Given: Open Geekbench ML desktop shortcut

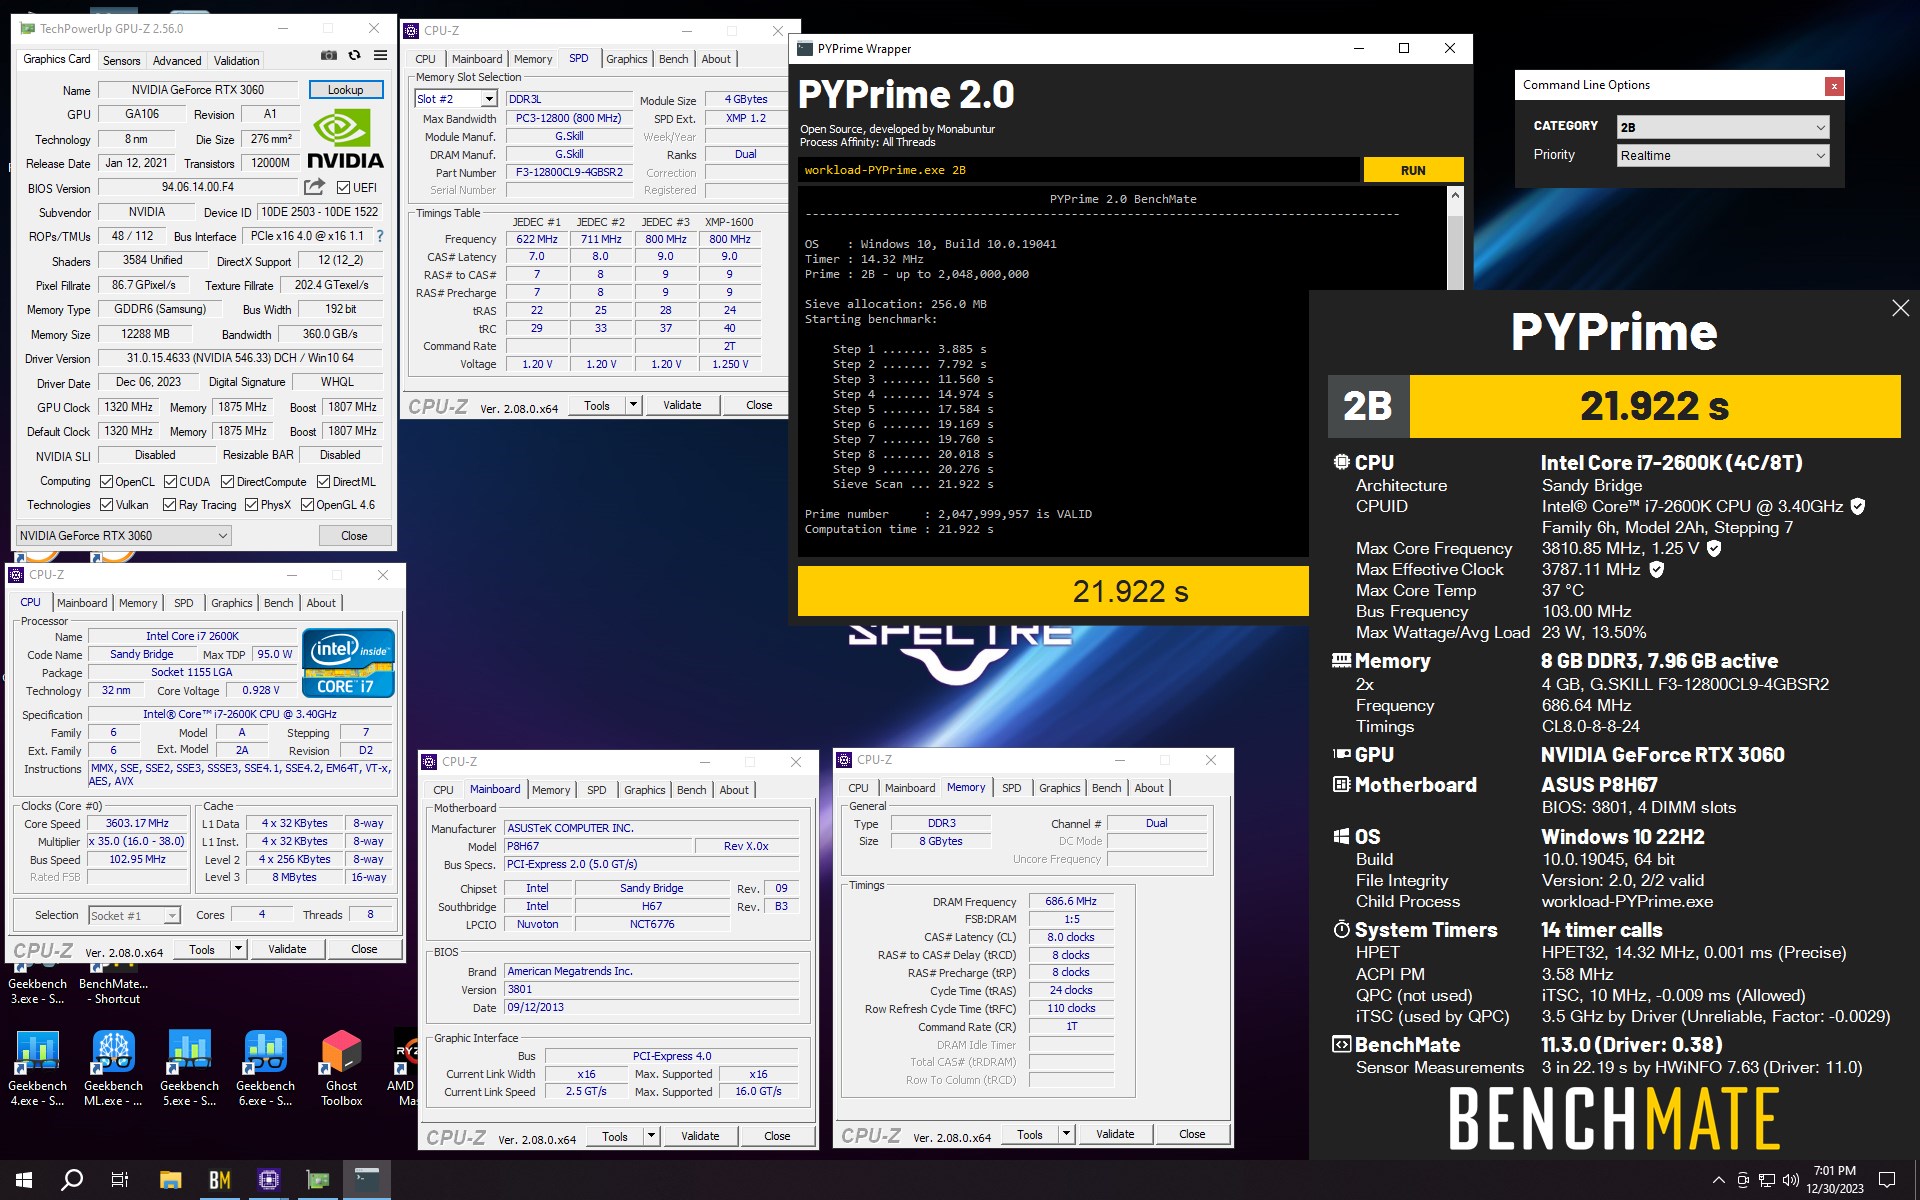Looking at the screenshot, I should 113,1068.
